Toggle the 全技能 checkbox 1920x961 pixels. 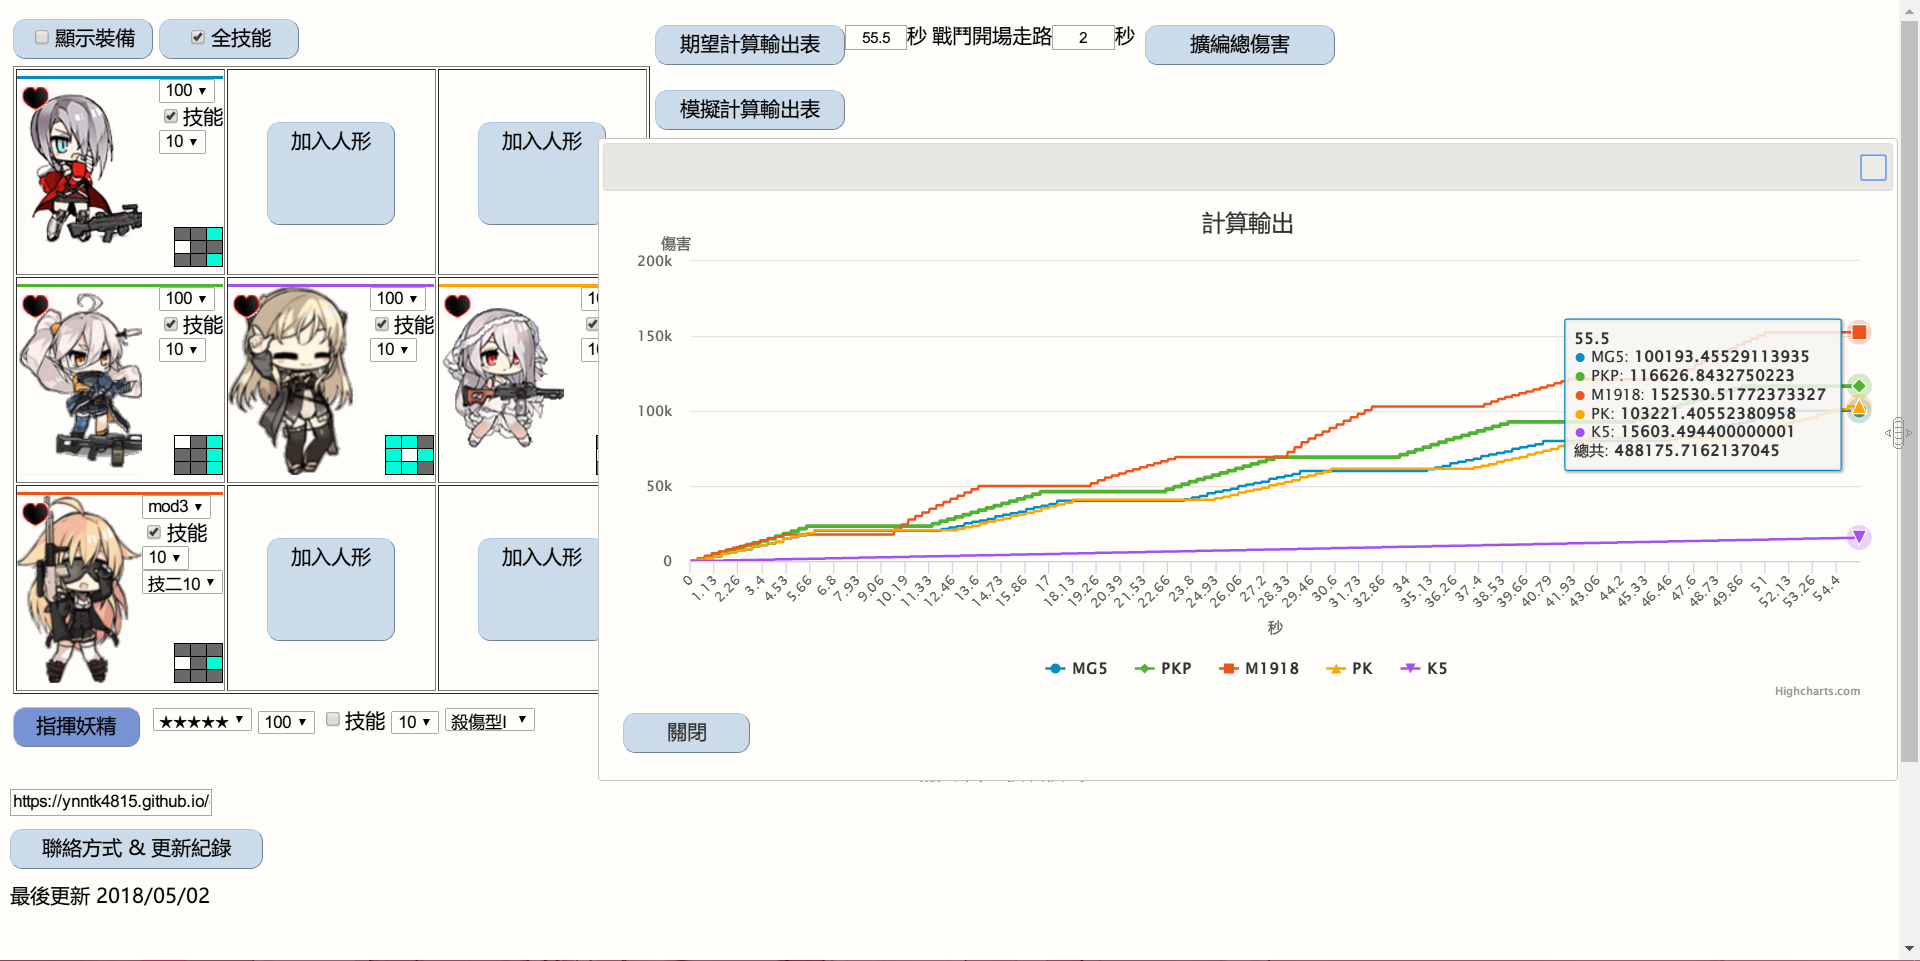(x=198, y=37)
